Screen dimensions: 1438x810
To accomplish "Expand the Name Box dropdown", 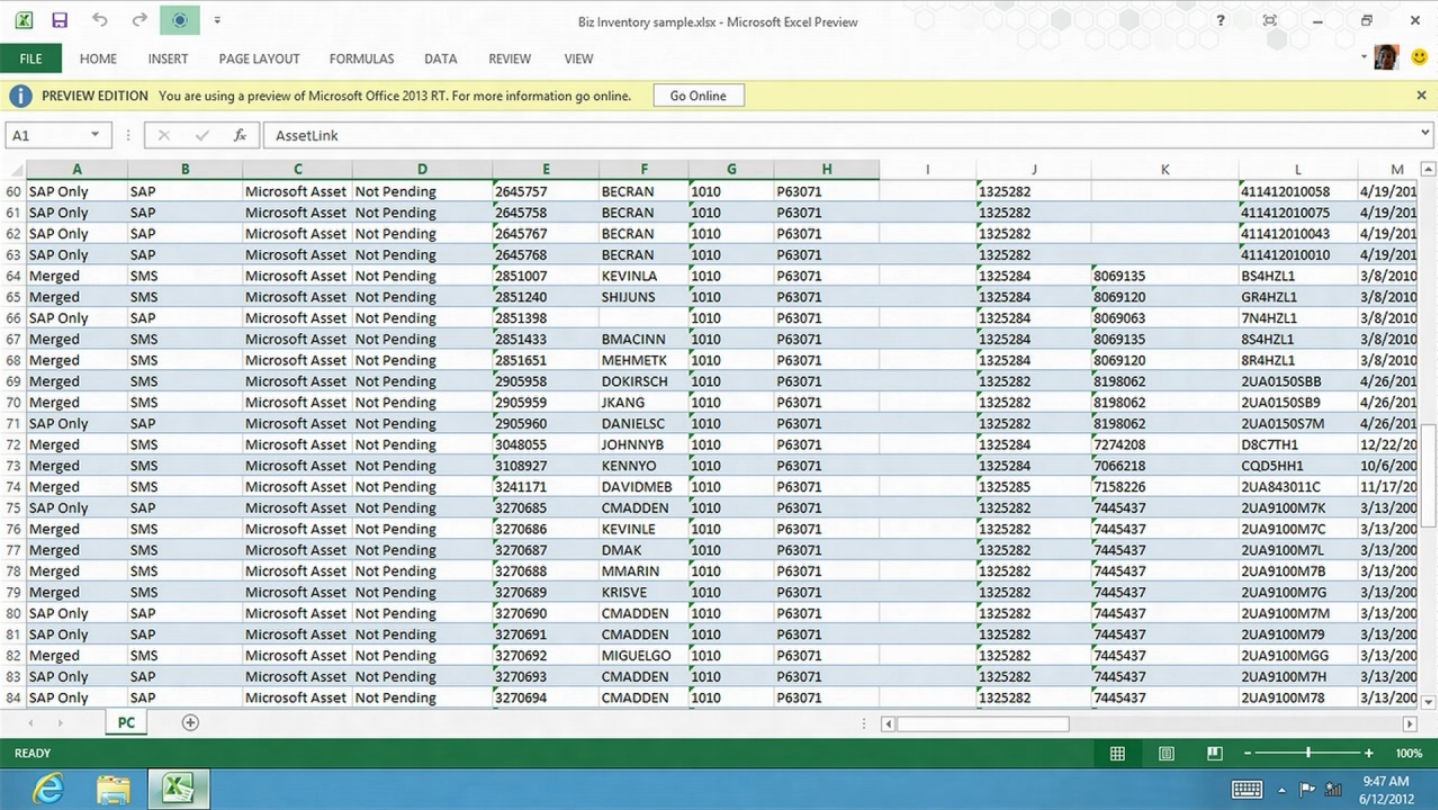I will tap(95, 135).
